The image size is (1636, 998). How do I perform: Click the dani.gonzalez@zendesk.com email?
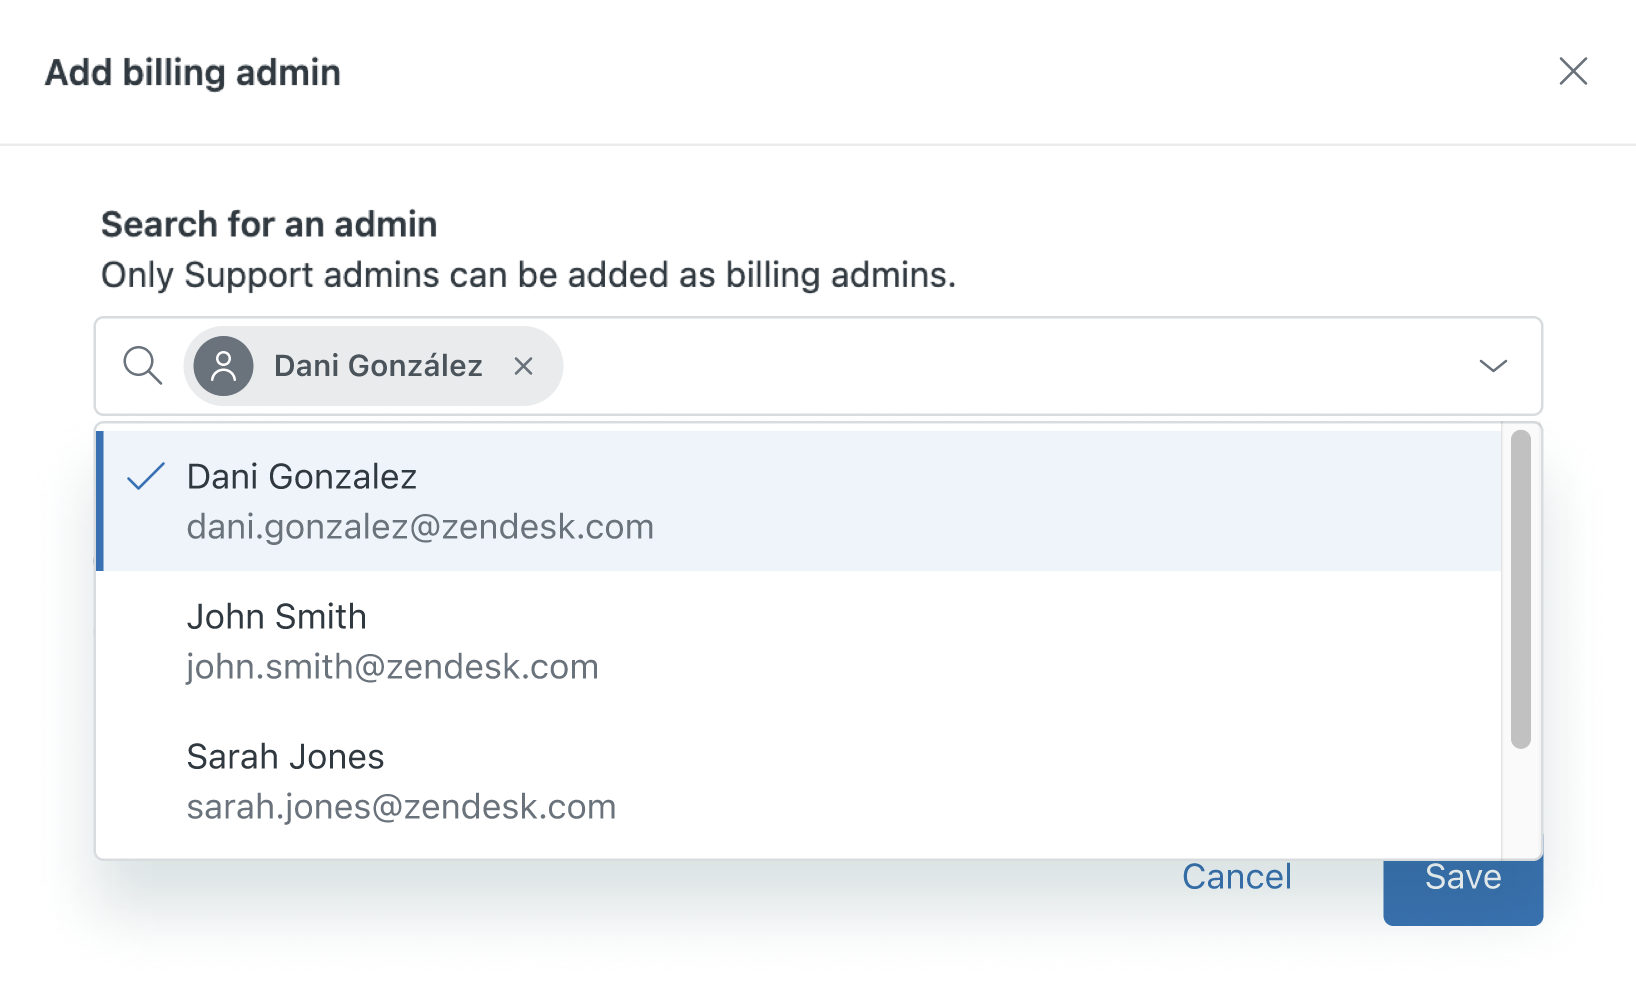tap(420, 527)
